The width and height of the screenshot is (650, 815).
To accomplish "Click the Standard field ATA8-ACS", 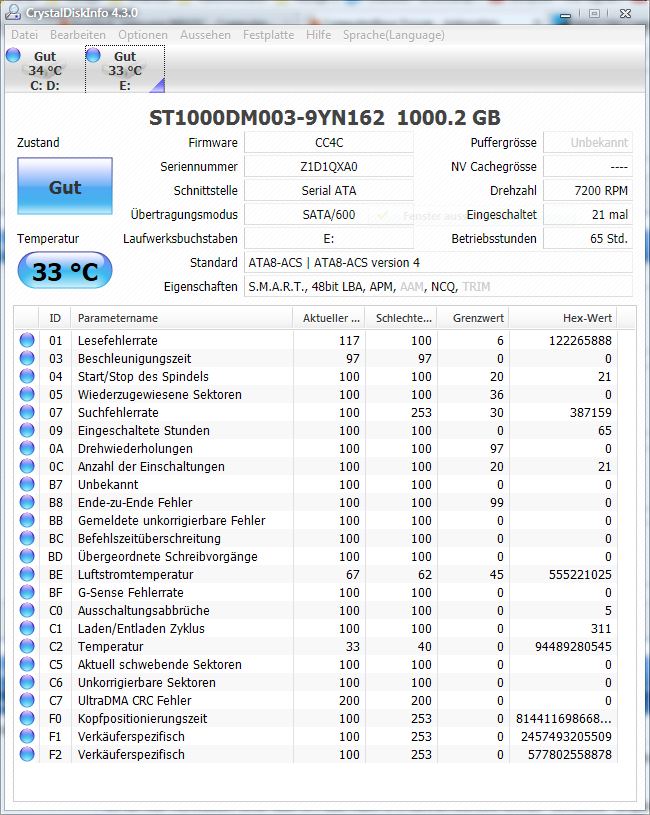I will point(439,262).
